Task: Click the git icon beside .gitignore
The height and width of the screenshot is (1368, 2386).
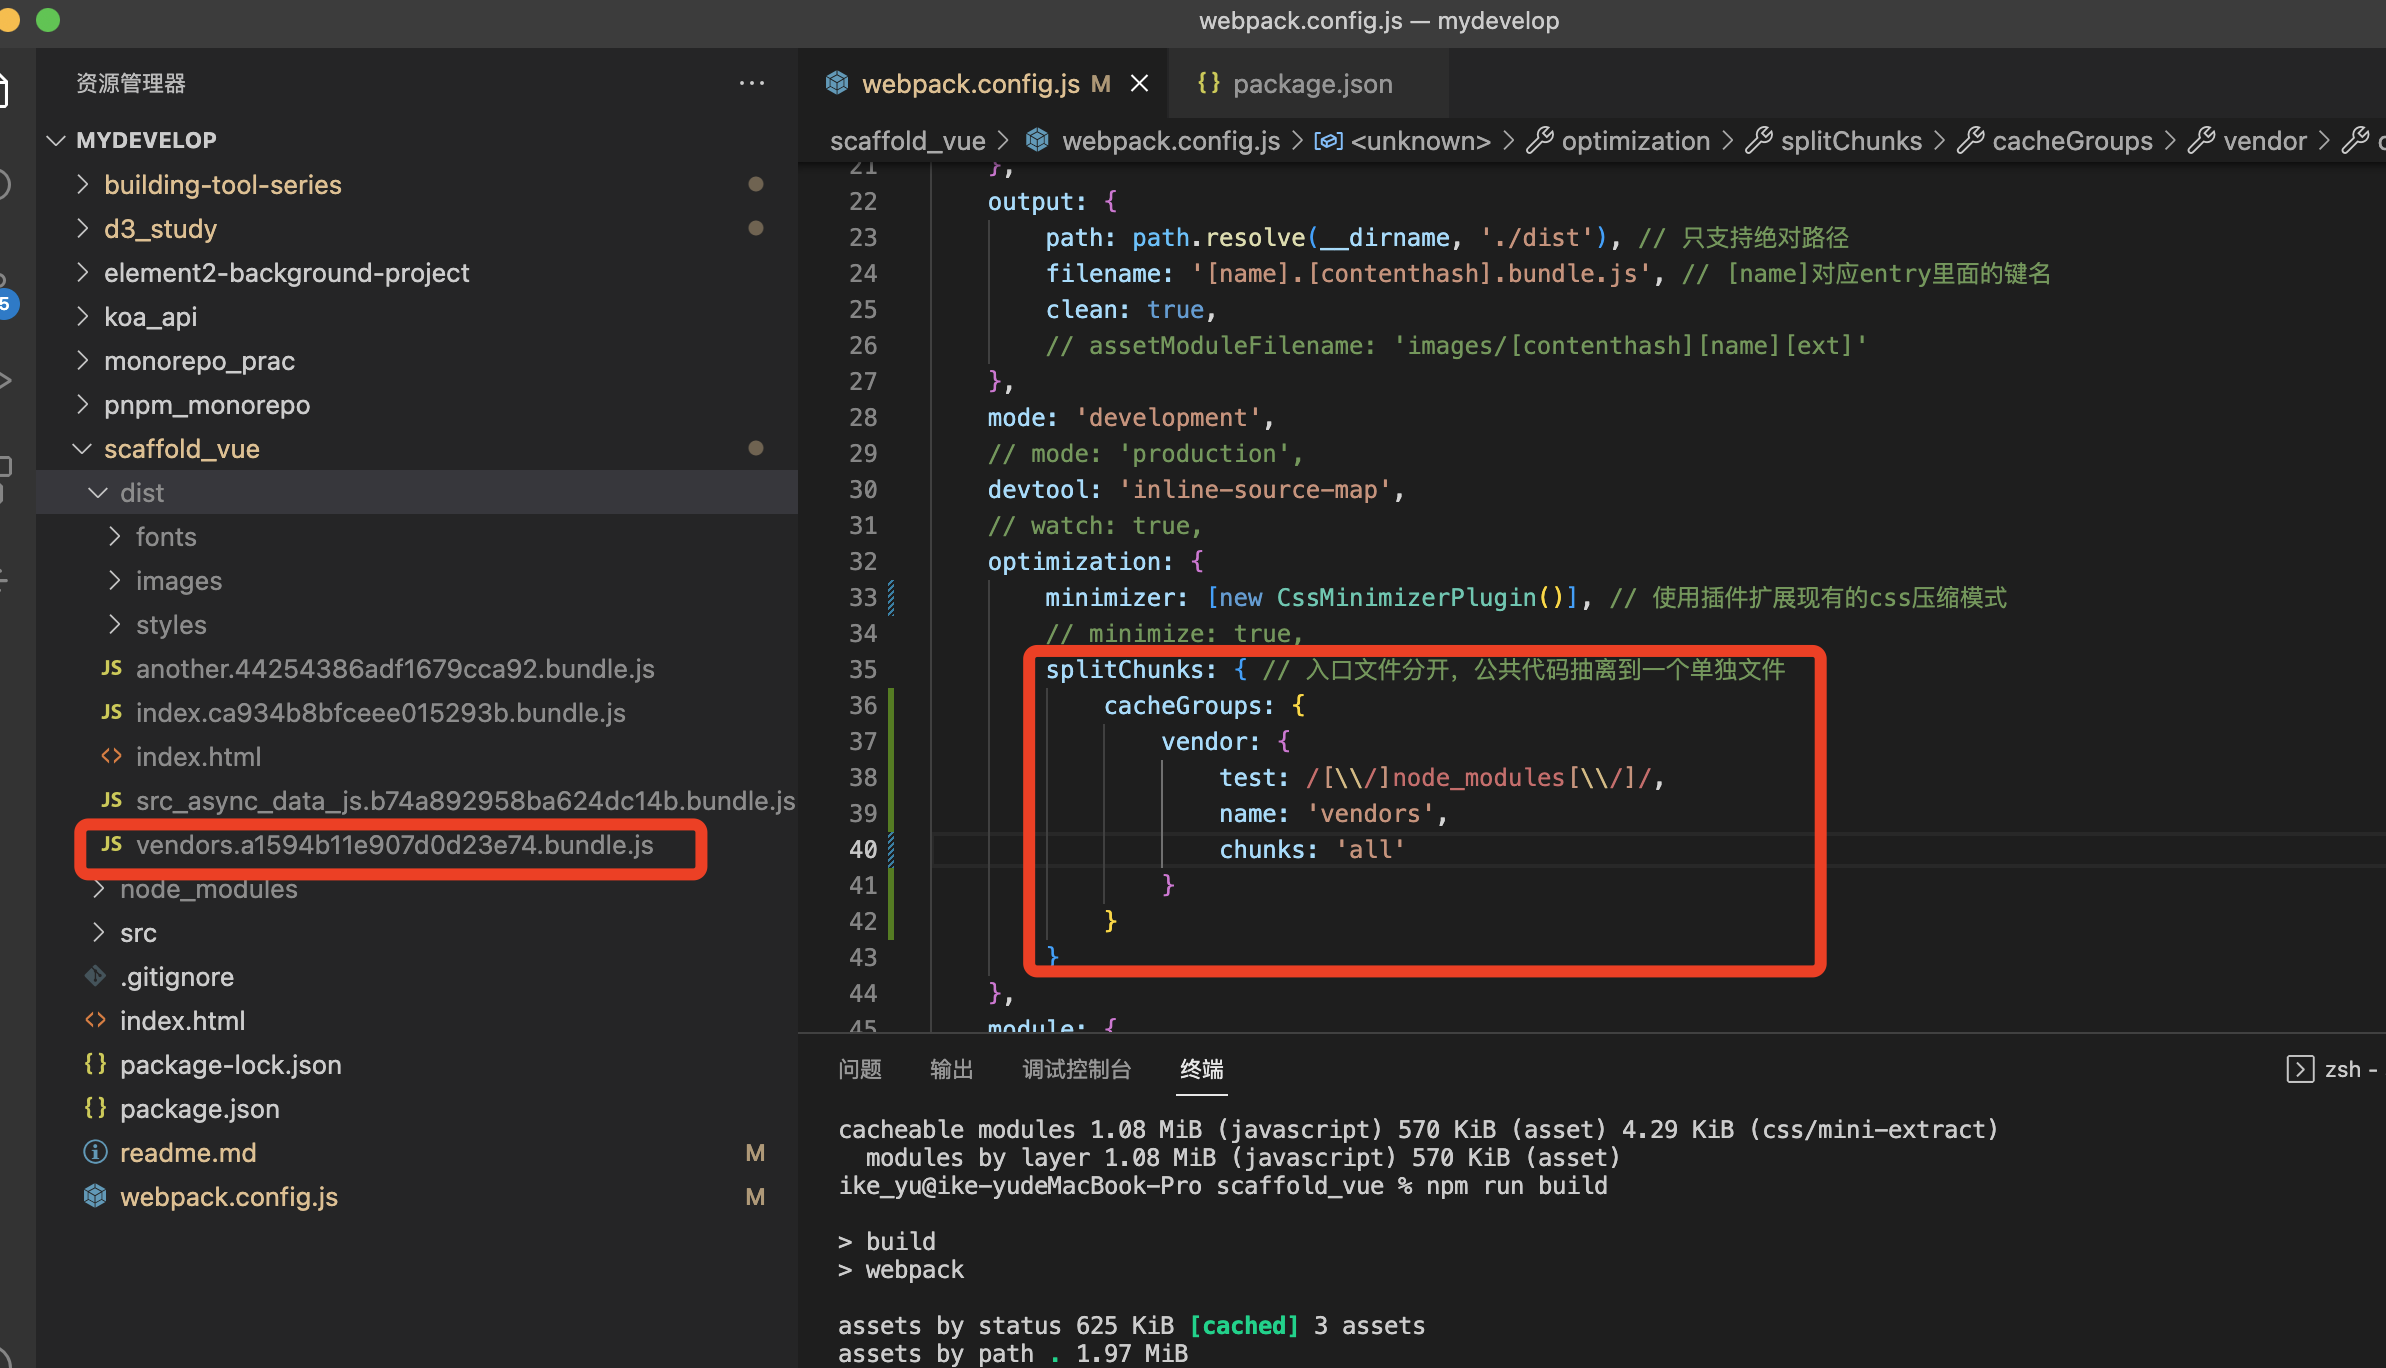Action: tap(95, 977)
